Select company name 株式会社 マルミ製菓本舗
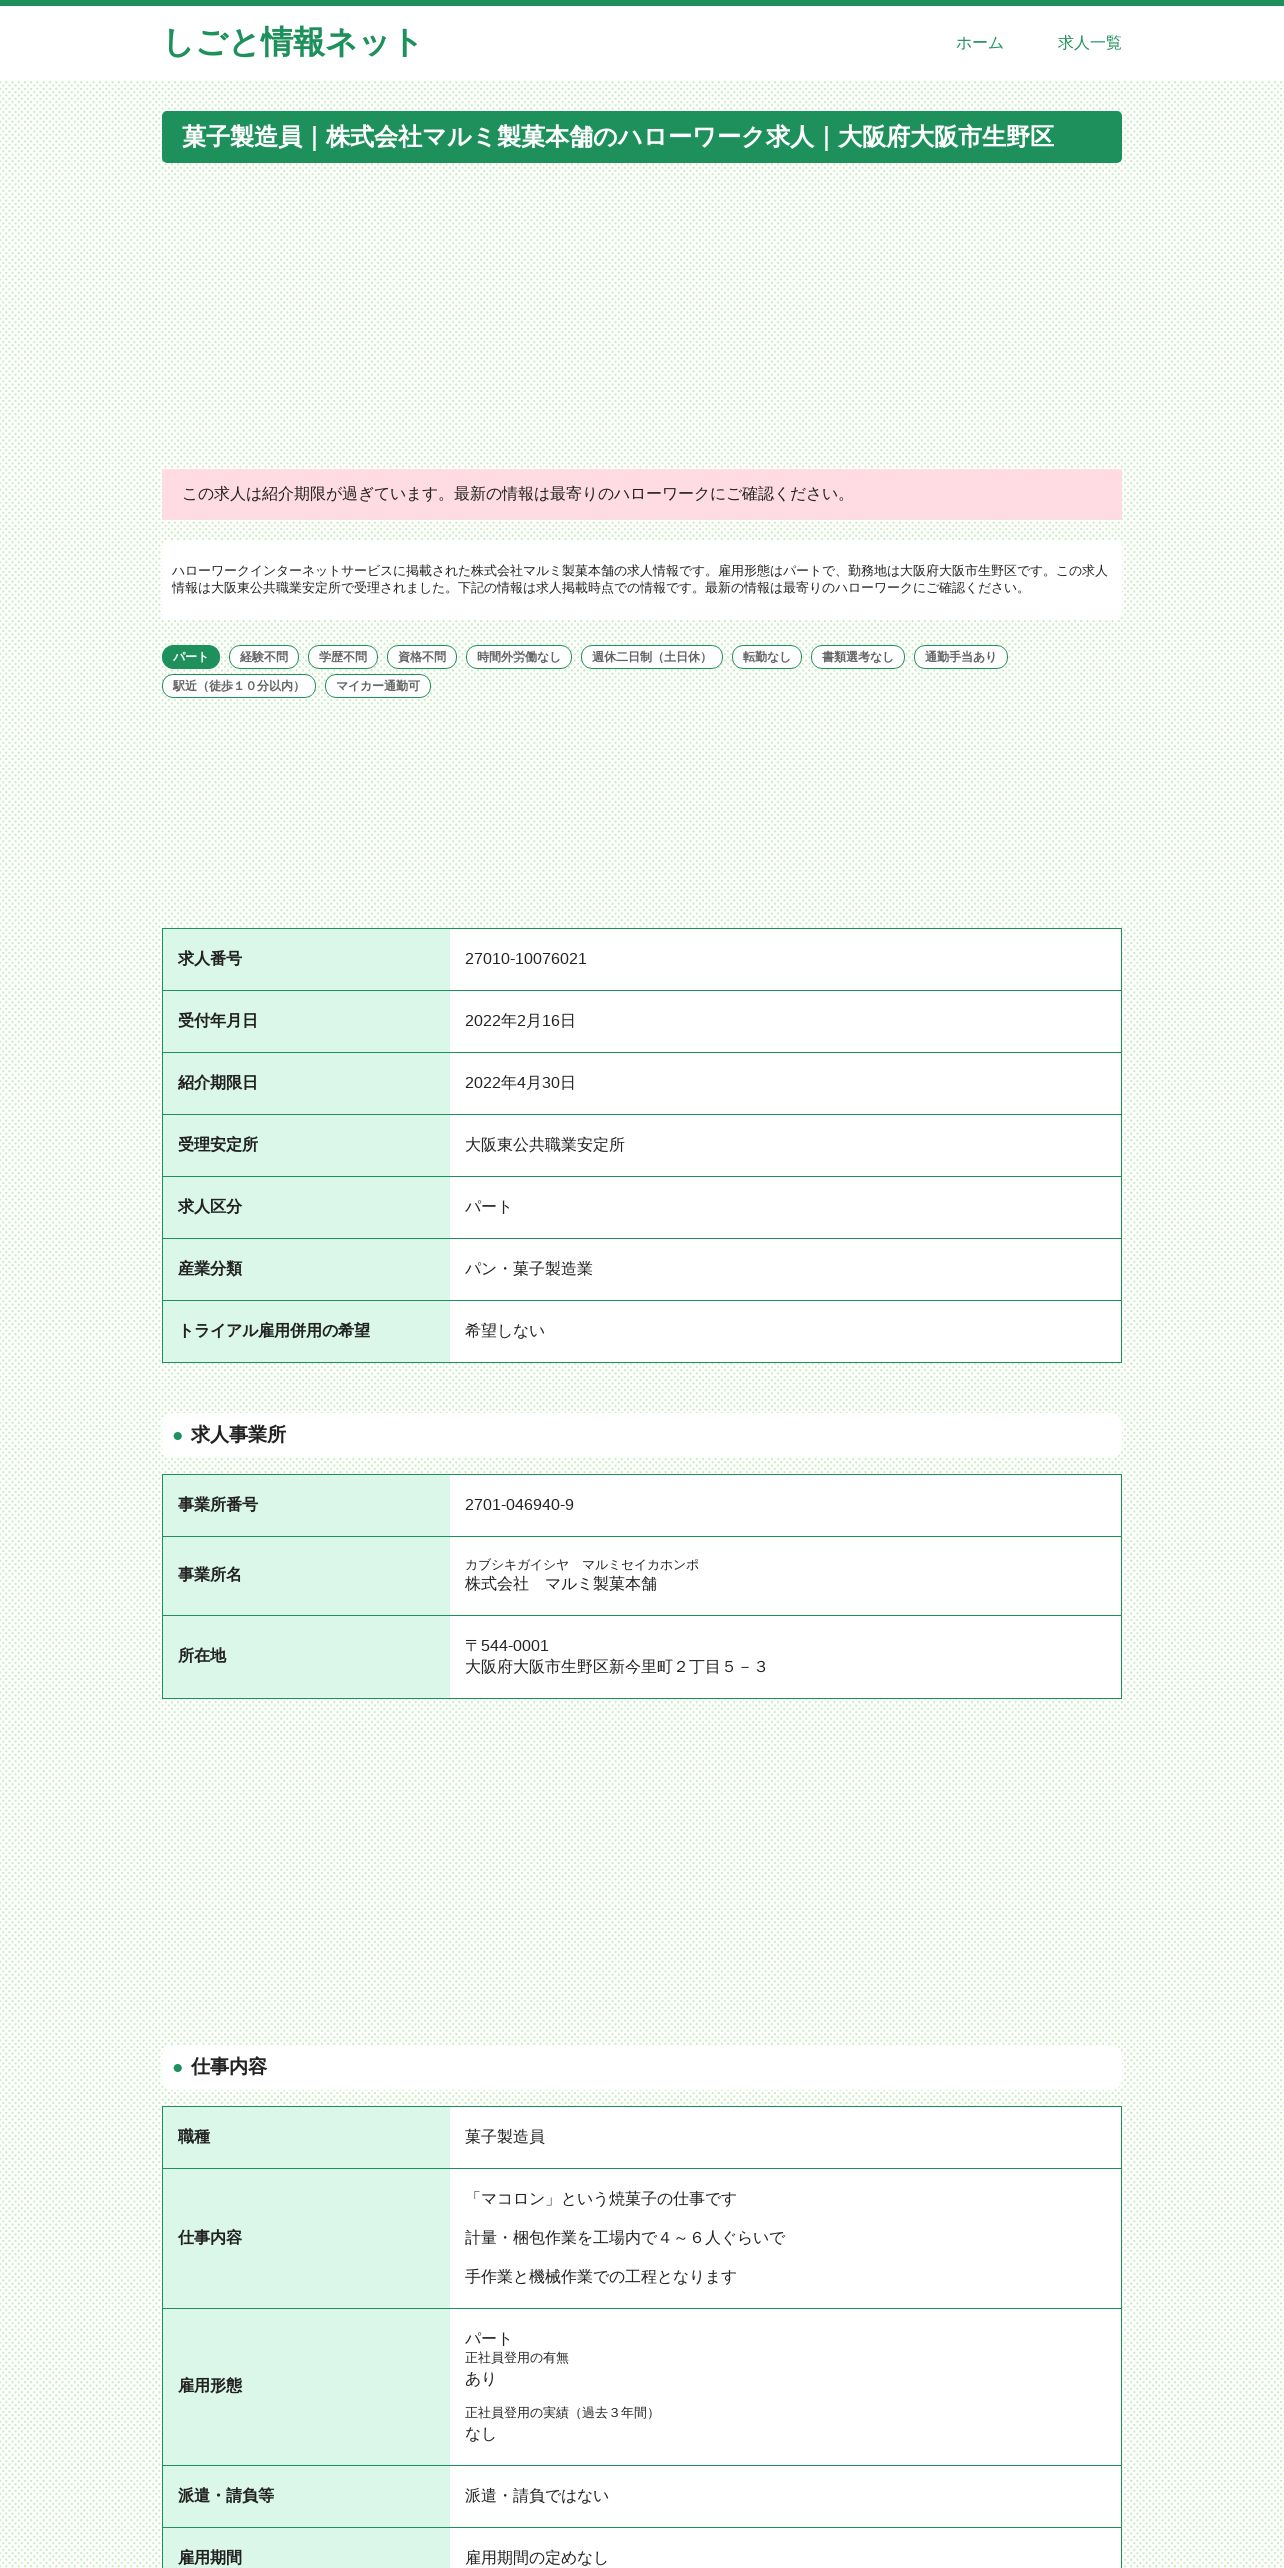1284x2568 pixels. tap(561, 1584)
